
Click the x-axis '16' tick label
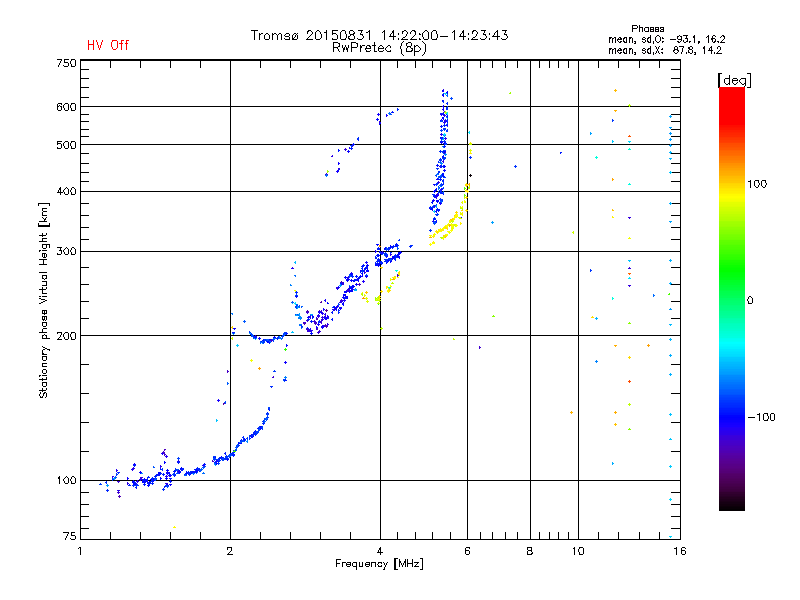point(680,551)
